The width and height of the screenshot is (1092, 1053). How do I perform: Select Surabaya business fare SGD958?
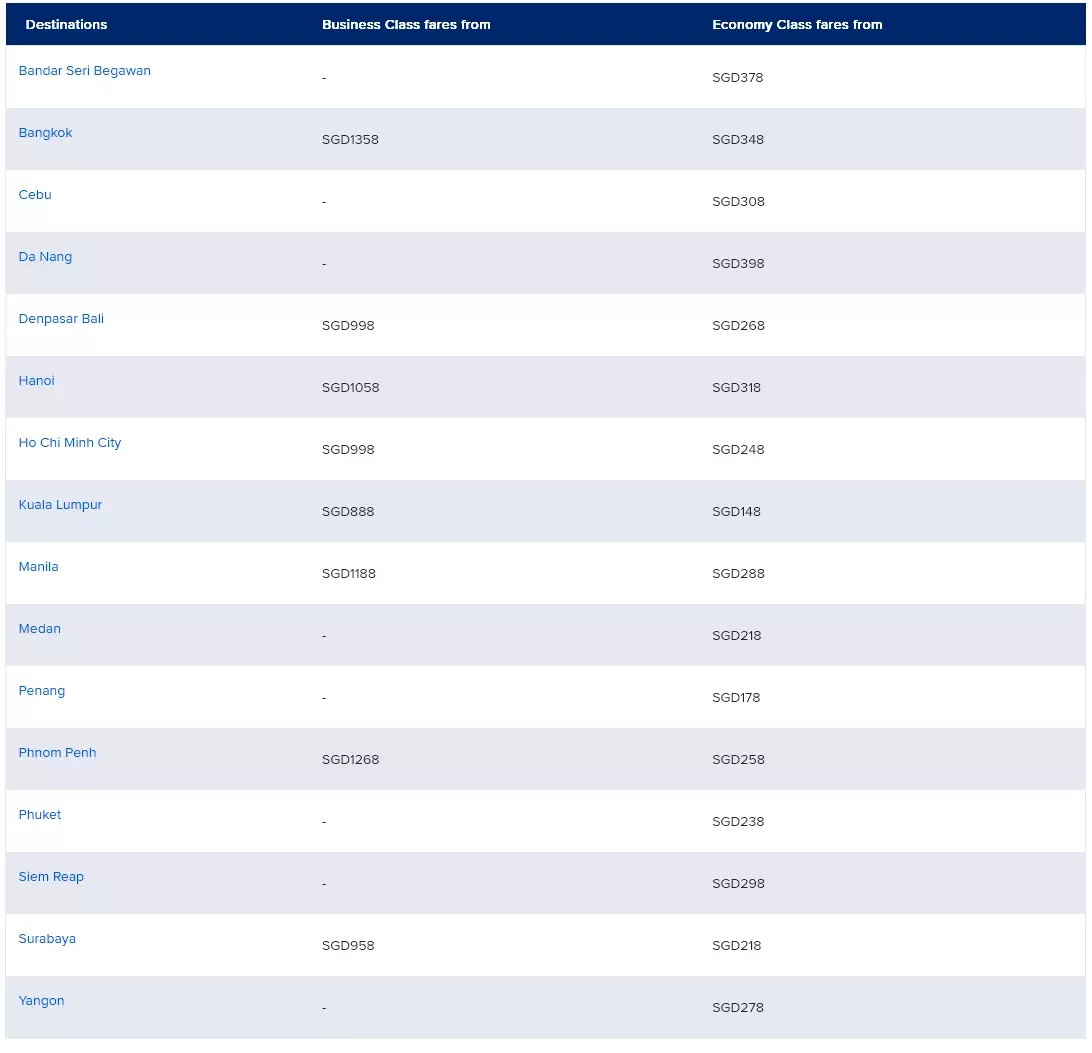[x=348, y=945]
